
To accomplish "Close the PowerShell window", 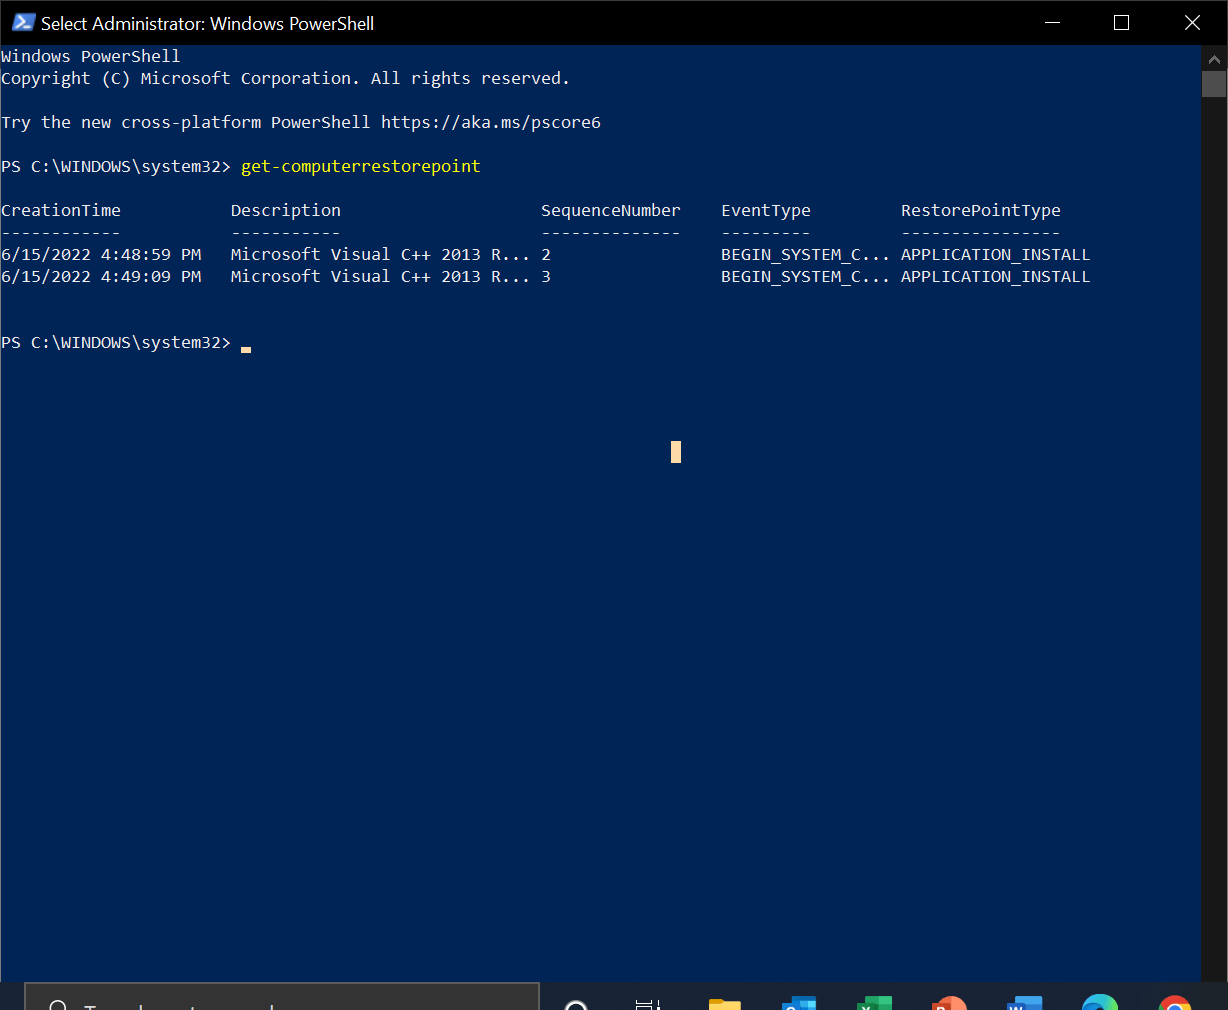I will pyautogui.click(x=1192, y=22).
